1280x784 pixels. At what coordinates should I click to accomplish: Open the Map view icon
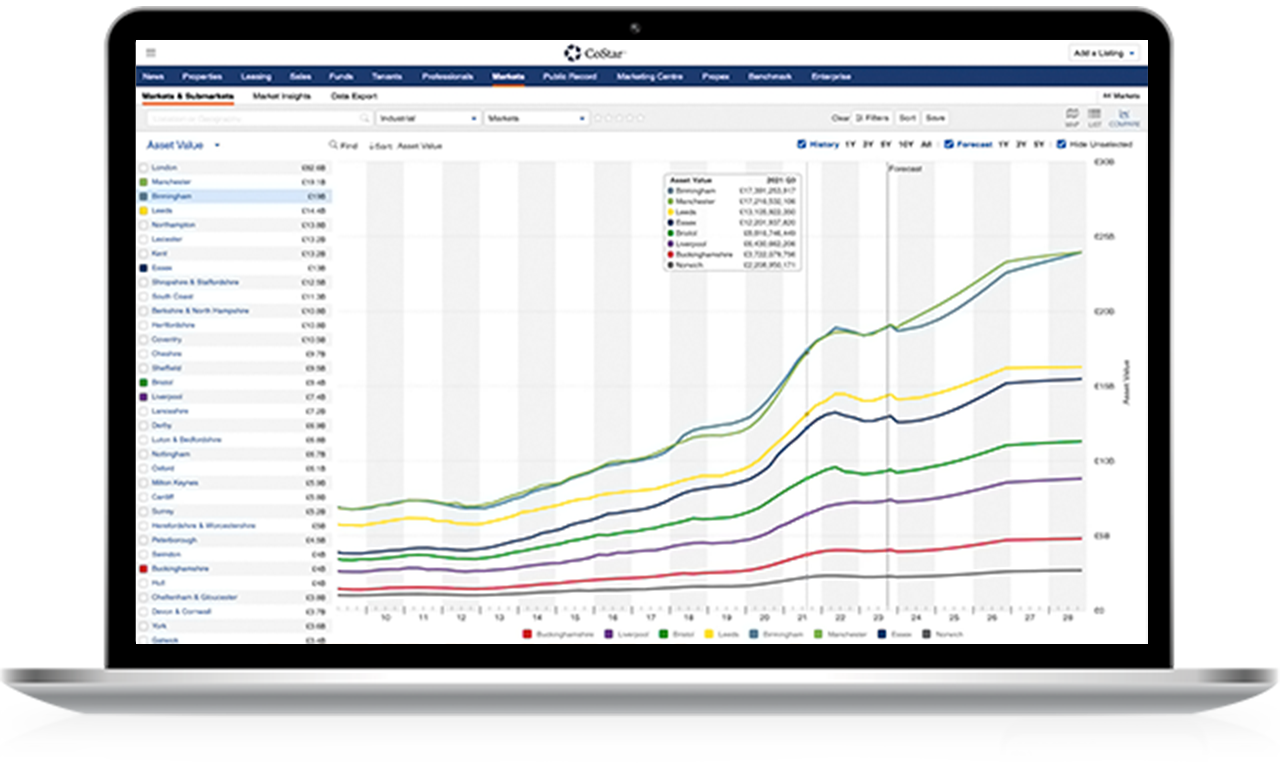(1072, 115)
